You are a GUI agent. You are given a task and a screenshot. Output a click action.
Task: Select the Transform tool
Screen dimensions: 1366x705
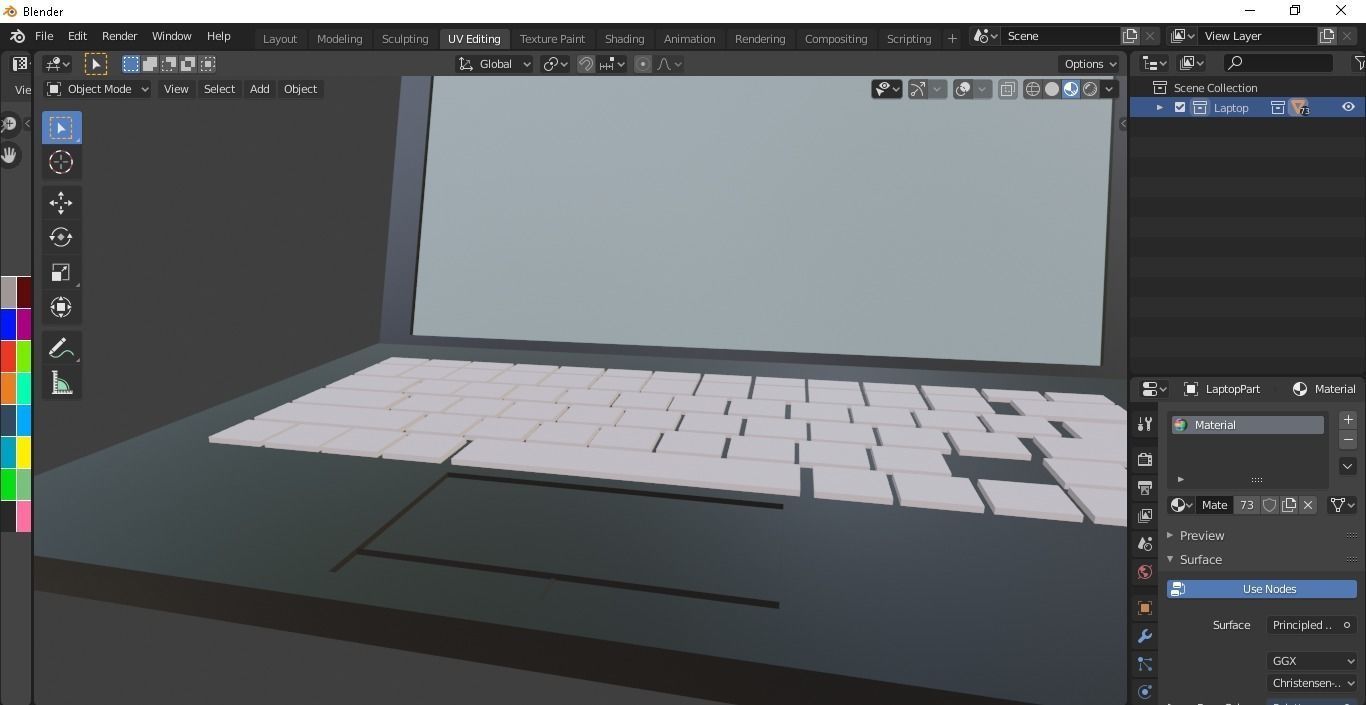[x=61, y=308]
